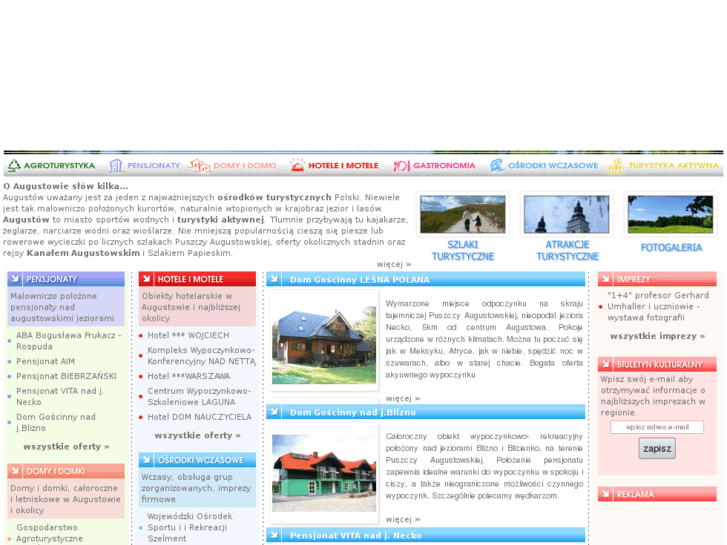The image size is (727, 545).
Task: Click the Domy i Domki house icon
Action: point(200,166)
